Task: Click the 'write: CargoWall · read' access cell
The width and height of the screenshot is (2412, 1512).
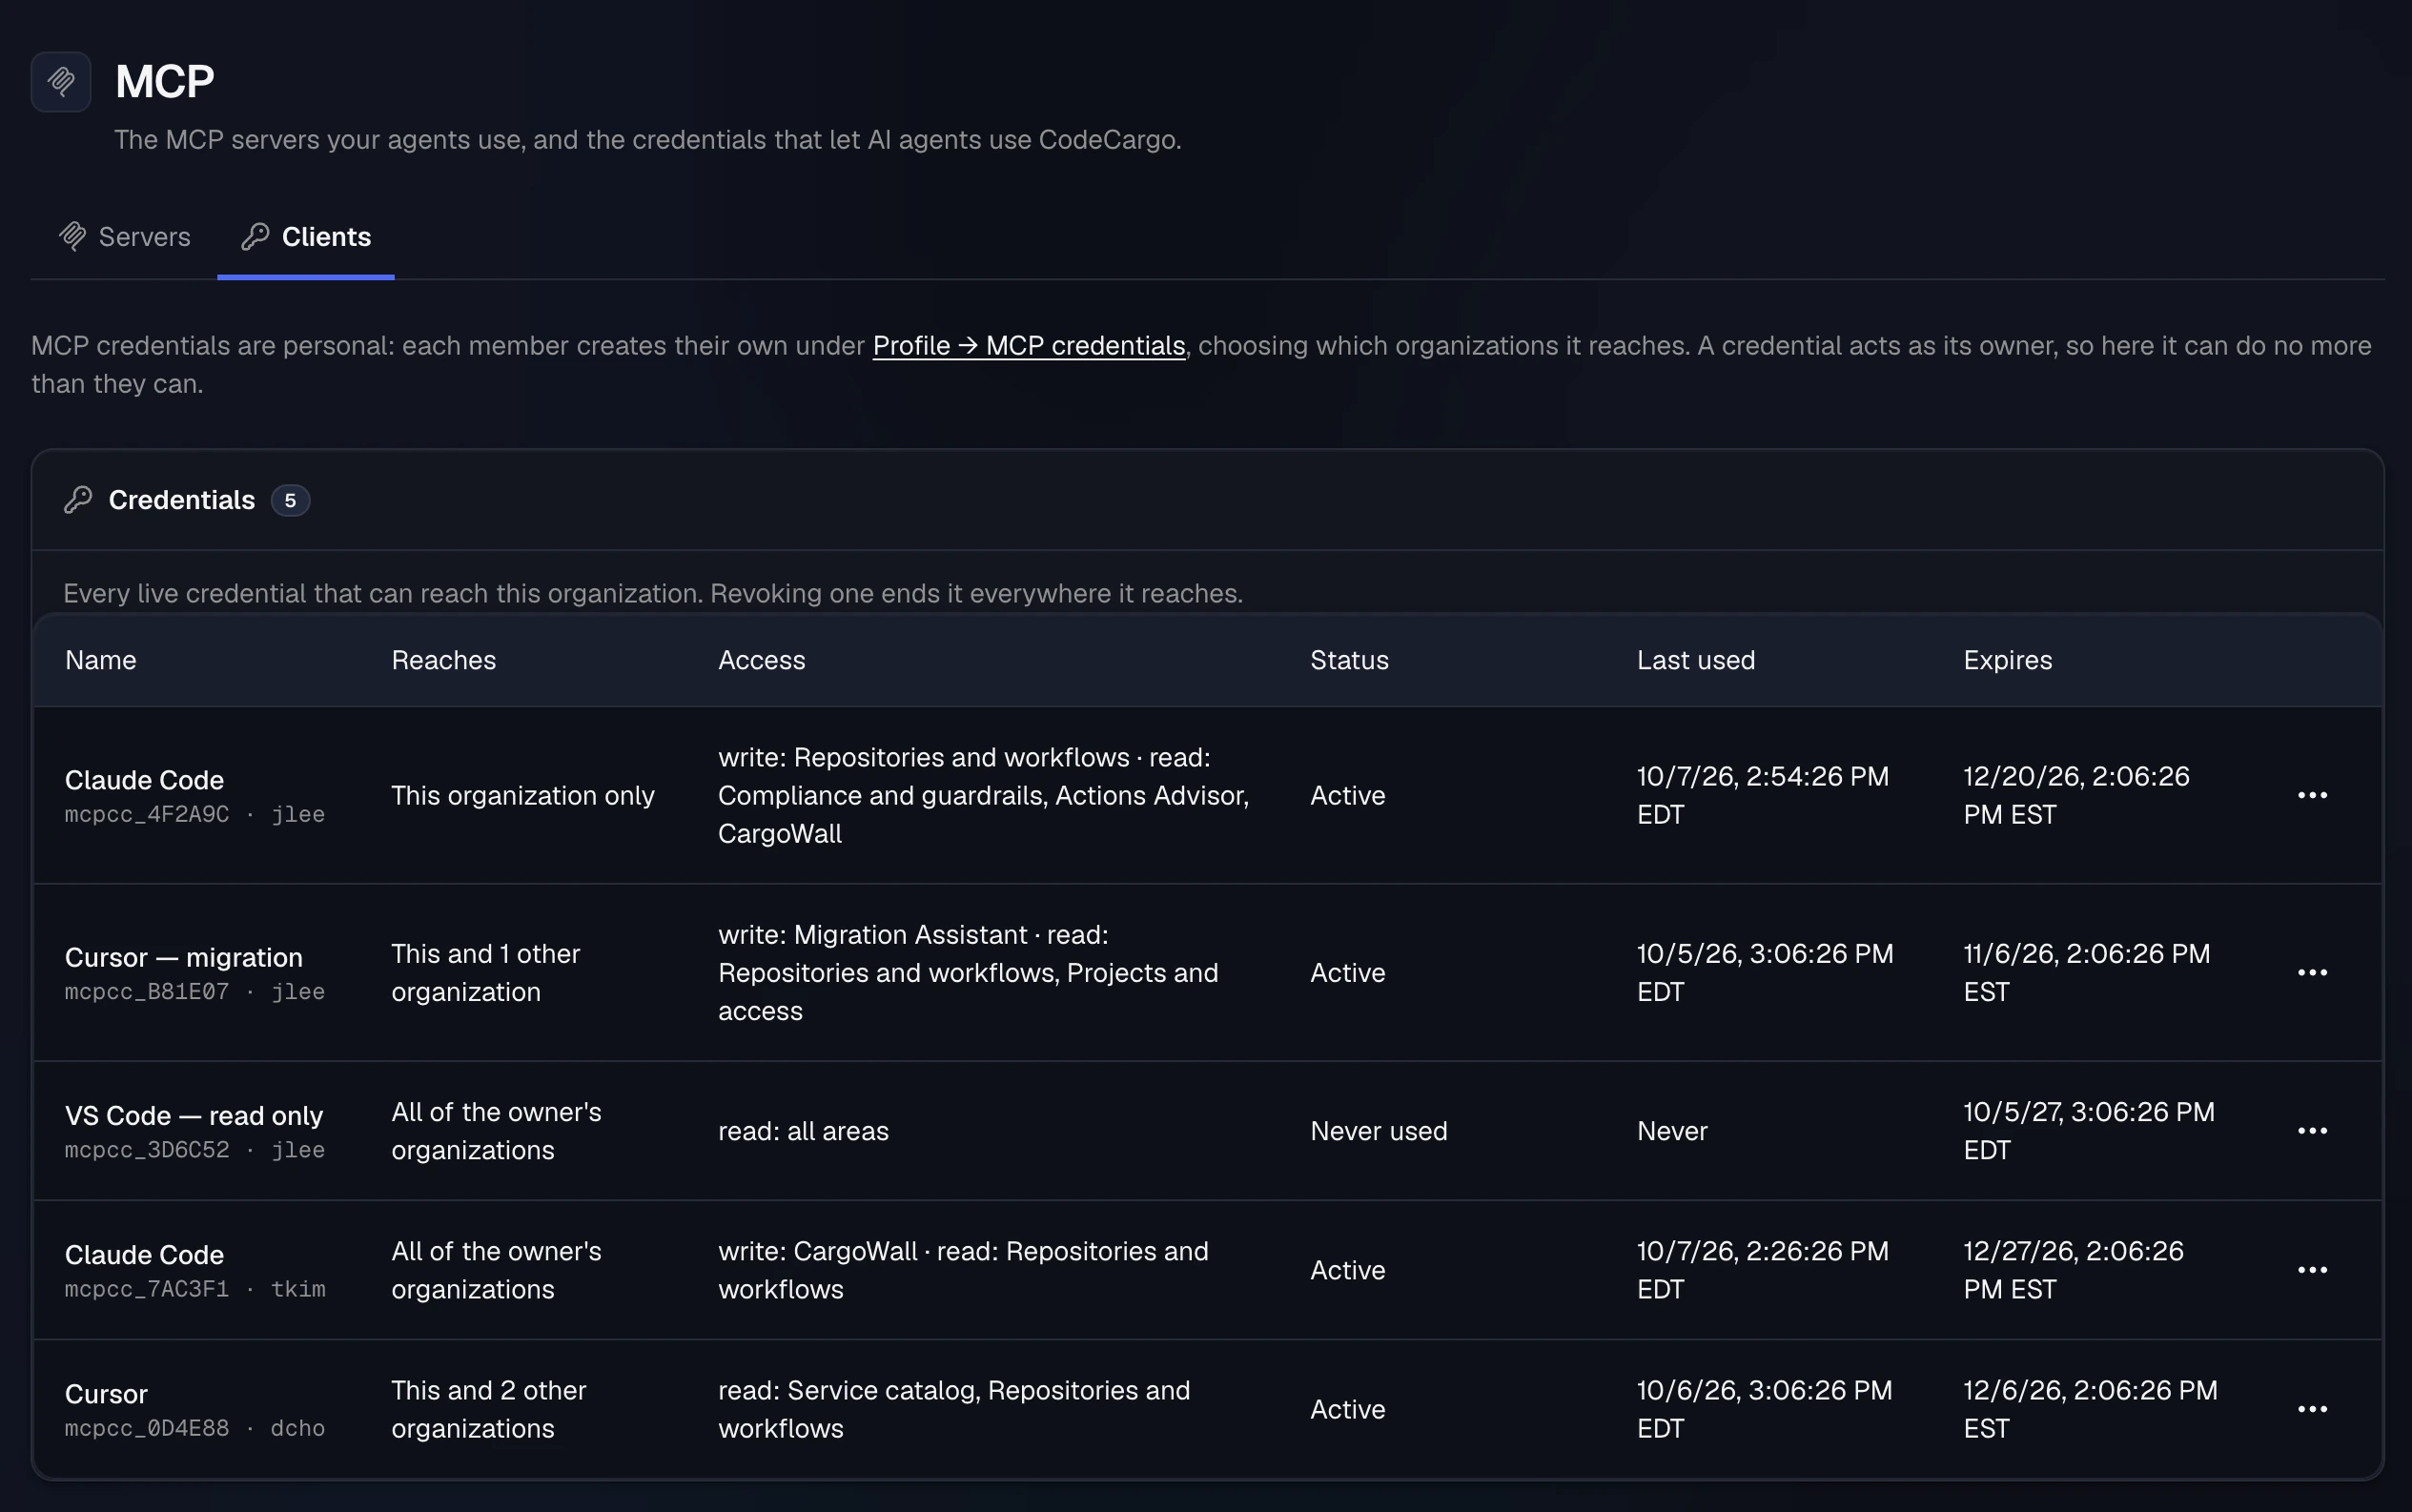Action: click(x=963, y=1270)
